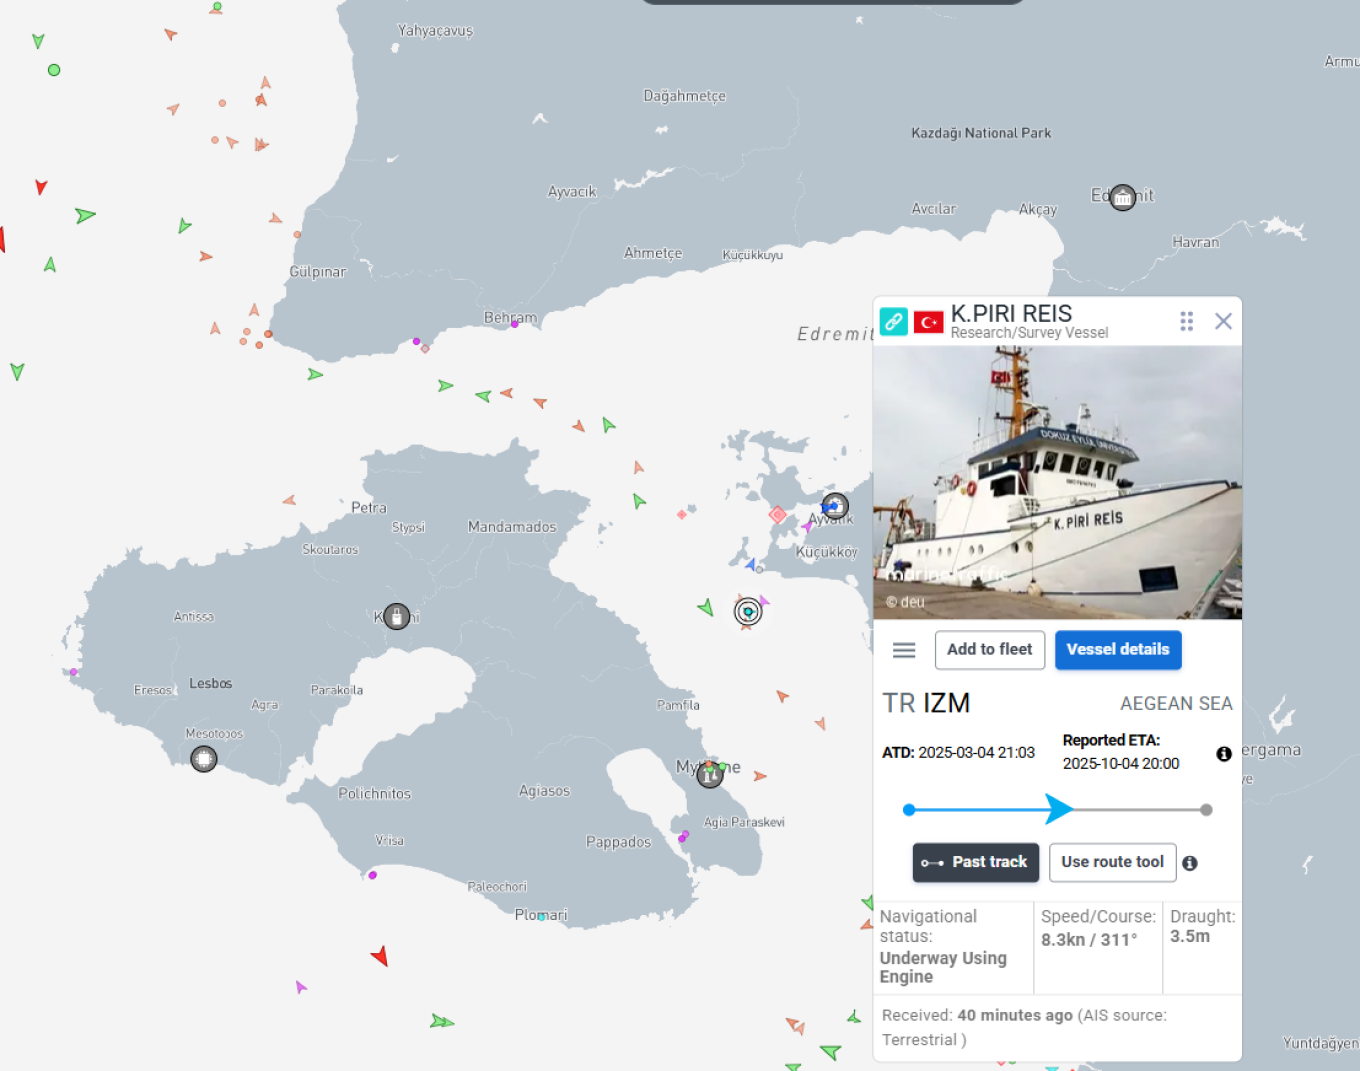Click the large red vessel arrow south of Lesbos
1360x1071 pixels.
pyautogui.click(x=380, y=956)
